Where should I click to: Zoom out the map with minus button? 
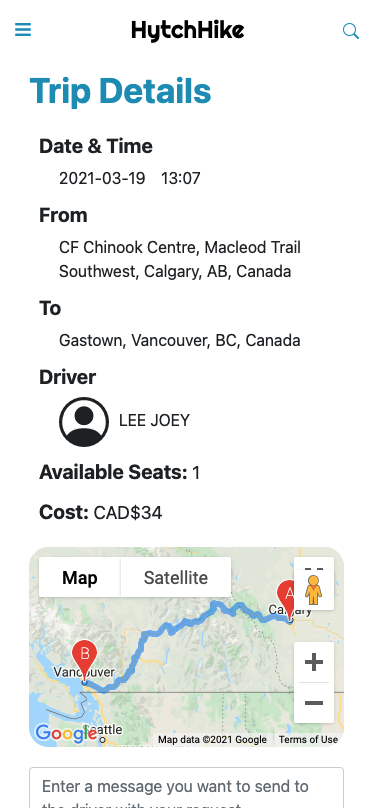(314, 703)
